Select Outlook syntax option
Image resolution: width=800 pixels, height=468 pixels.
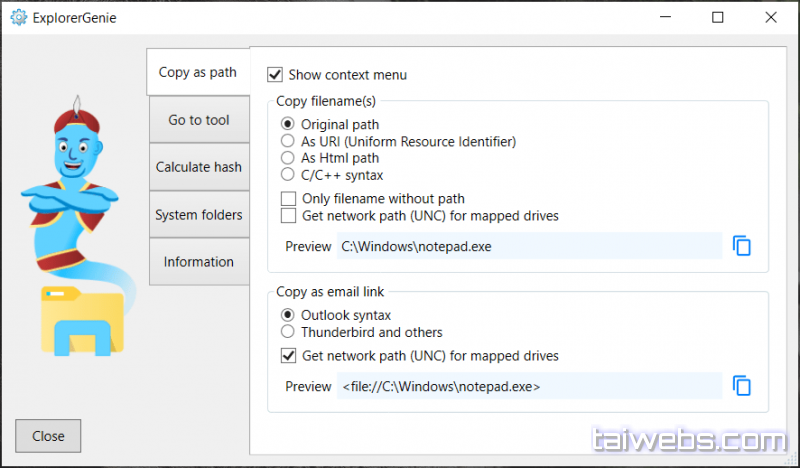coord(288,315)
